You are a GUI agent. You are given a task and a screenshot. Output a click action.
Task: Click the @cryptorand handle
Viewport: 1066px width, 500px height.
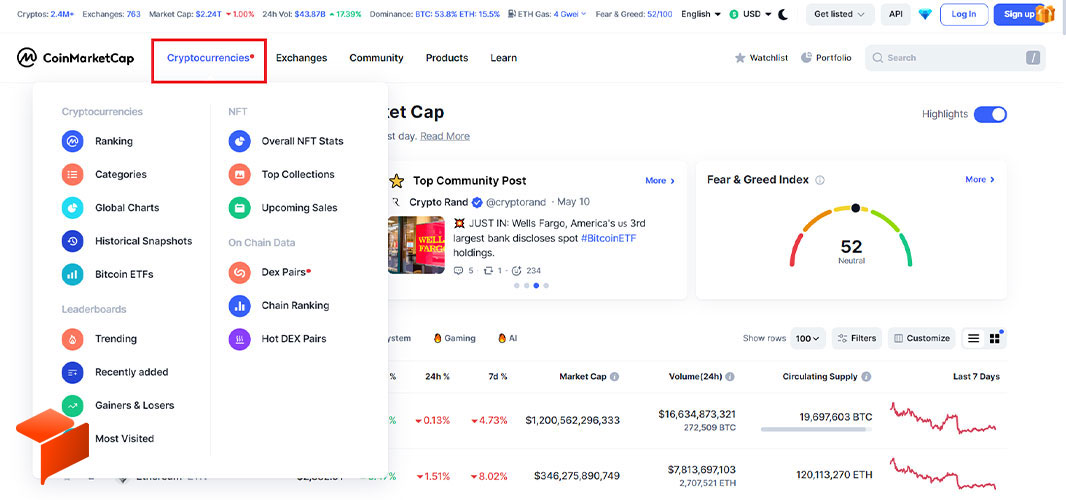pyautogui.click(x=517, y=203)
